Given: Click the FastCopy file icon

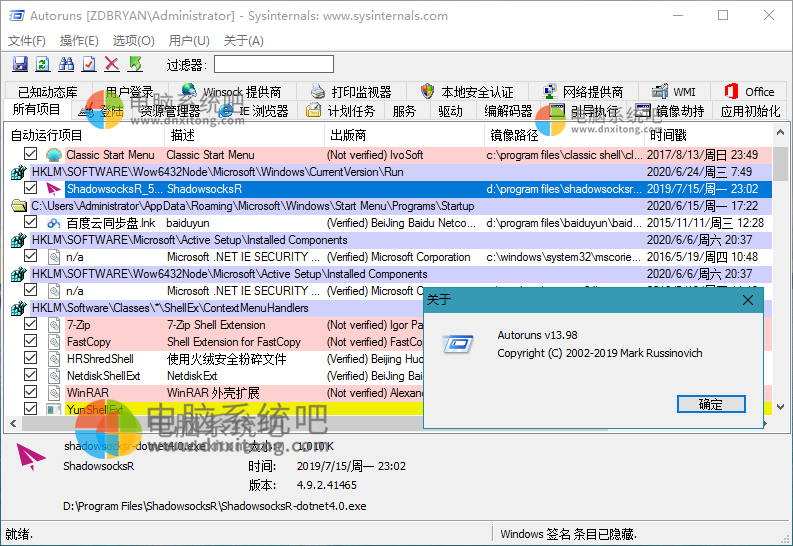Looking at the screenshot, I should [x=54, y=342].
